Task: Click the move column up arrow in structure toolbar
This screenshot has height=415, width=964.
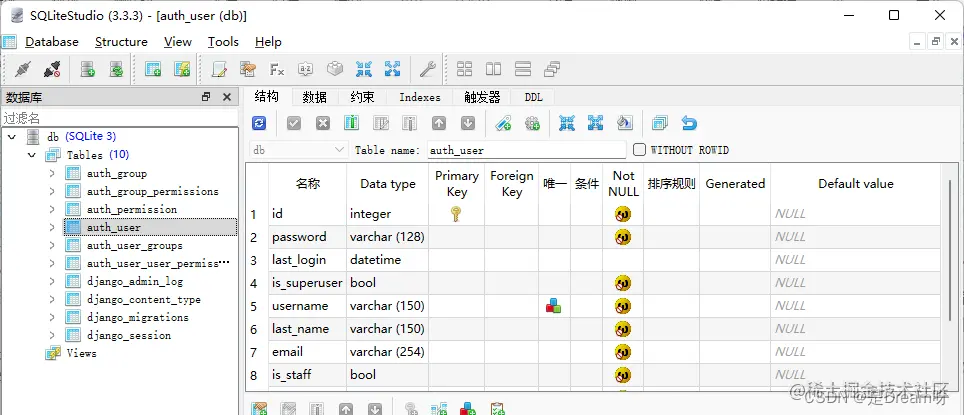Action: 438,124
